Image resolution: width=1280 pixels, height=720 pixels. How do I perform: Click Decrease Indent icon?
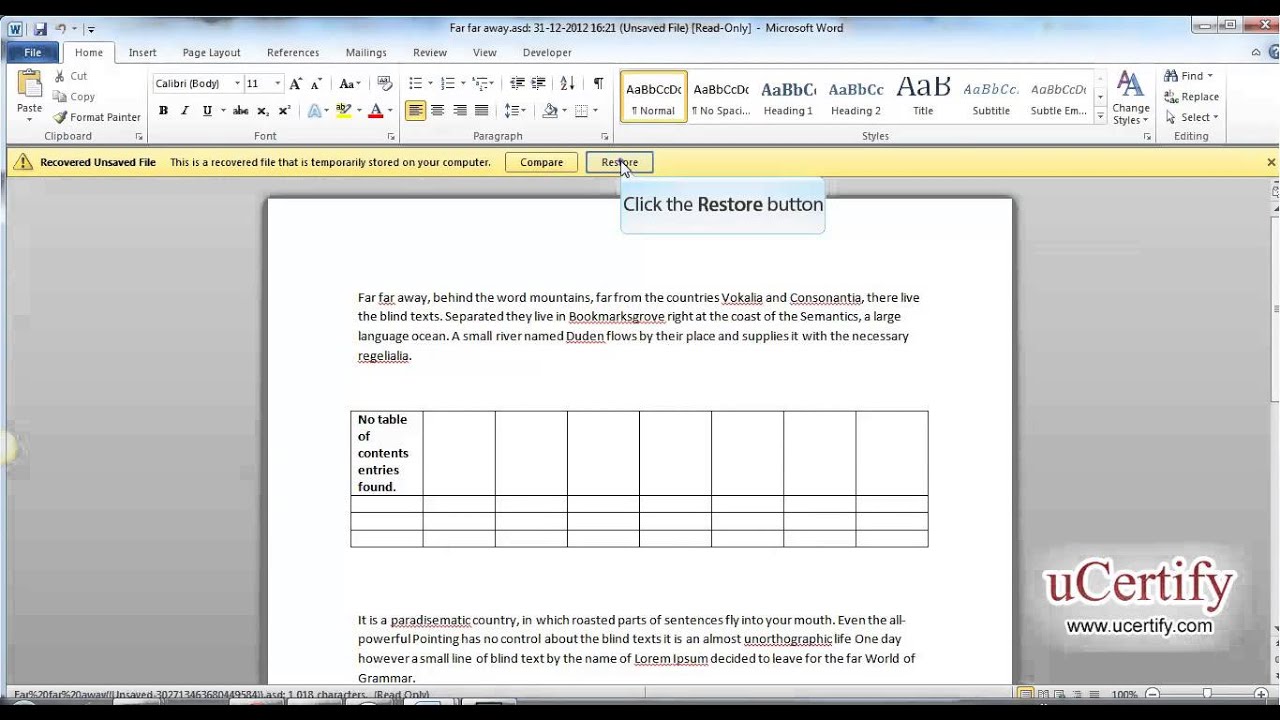pyautogui.click(x=517, y=84)
